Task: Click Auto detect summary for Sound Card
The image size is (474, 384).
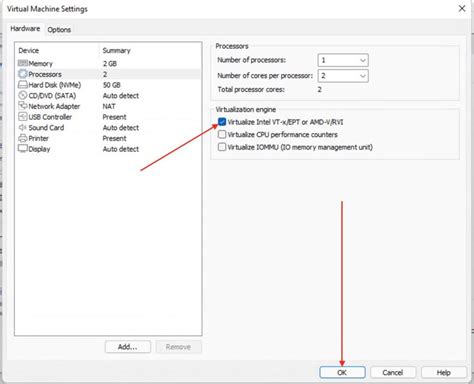Action: pos(121,128)
